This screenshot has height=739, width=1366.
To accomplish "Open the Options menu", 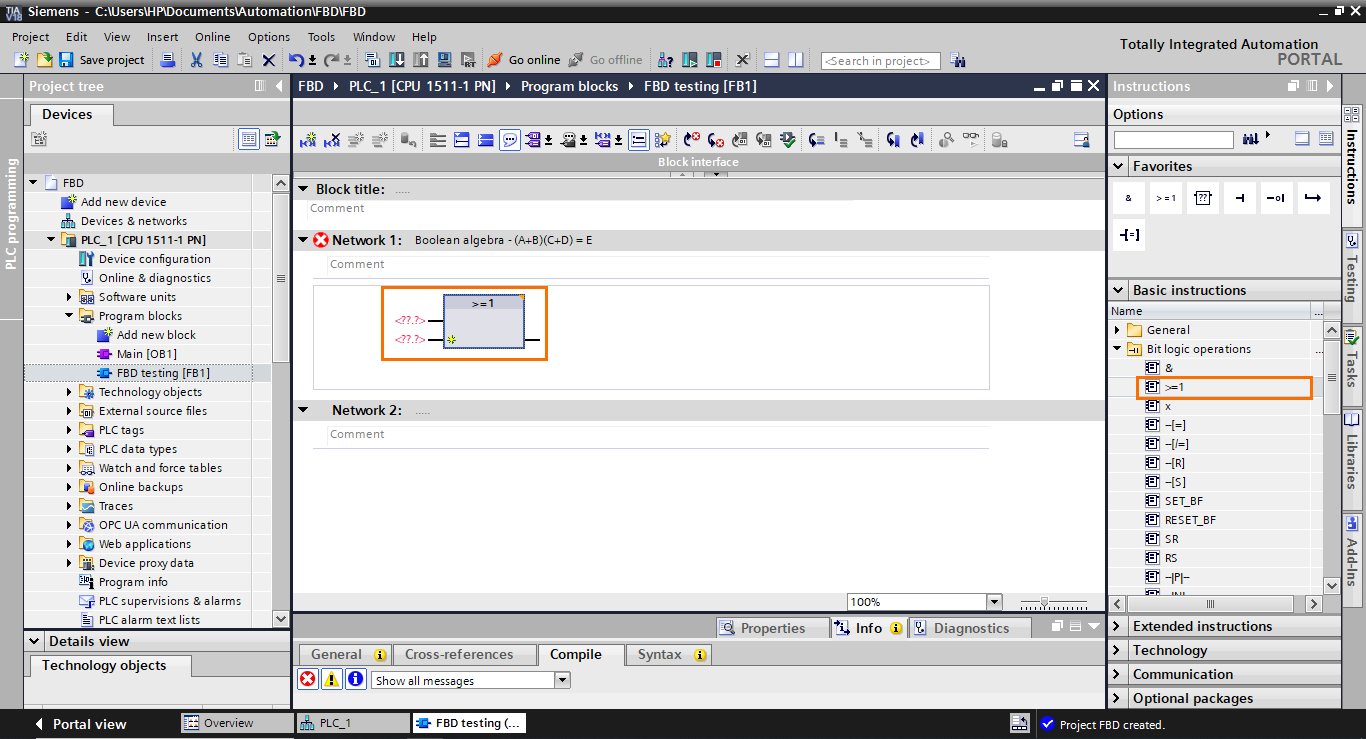I will [268, 37].
